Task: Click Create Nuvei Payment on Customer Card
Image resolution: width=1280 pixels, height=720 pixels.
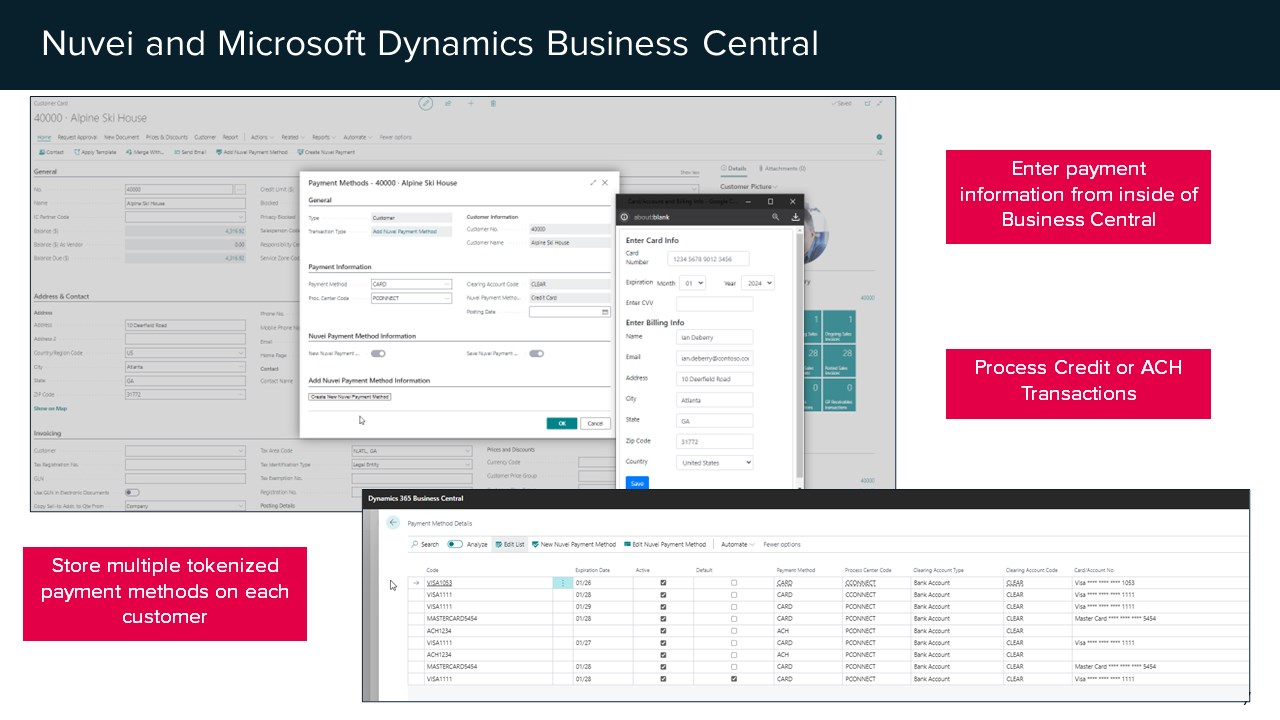Action: (326, 152)
